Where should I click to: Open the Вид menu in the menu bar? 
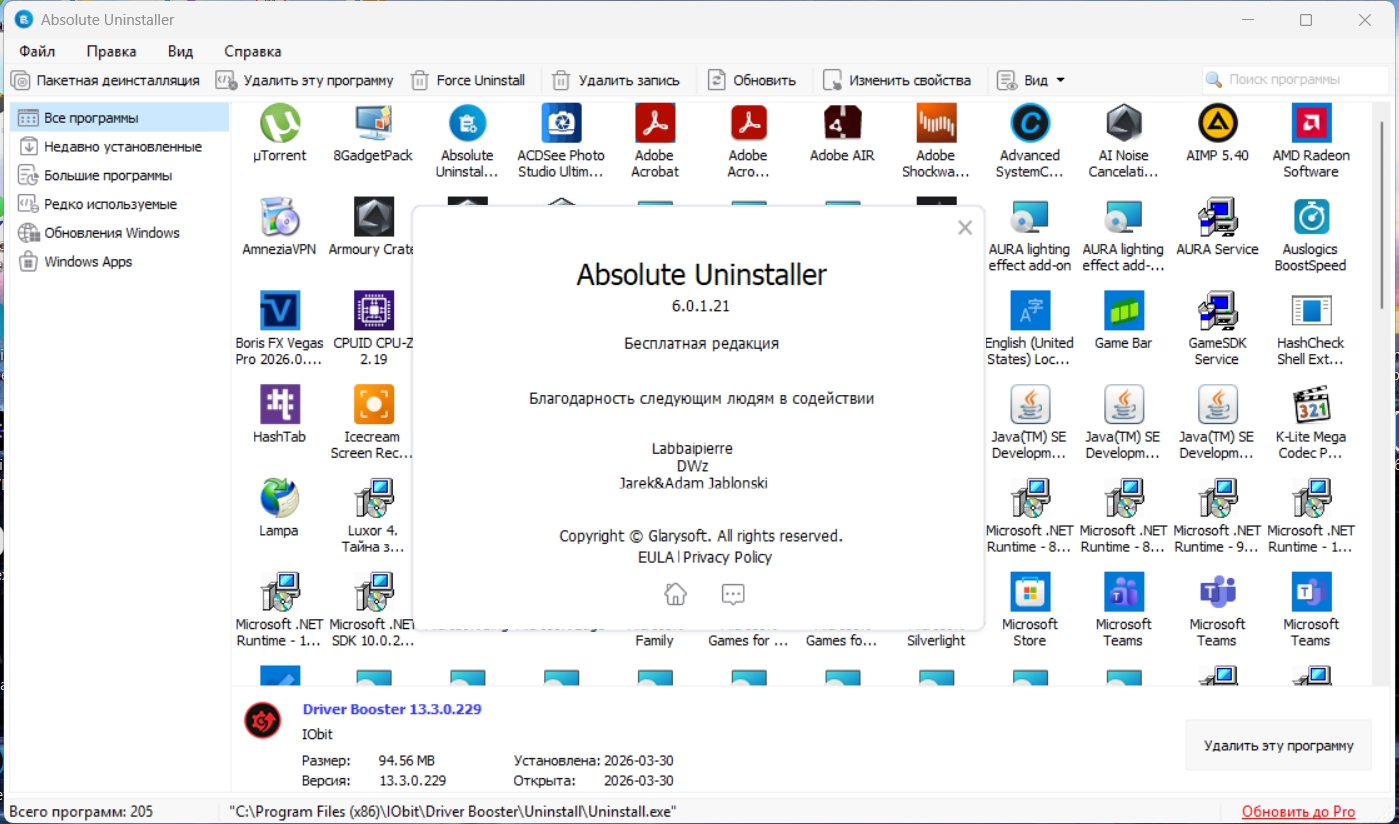pyautogui.click(x=180, y=51)
